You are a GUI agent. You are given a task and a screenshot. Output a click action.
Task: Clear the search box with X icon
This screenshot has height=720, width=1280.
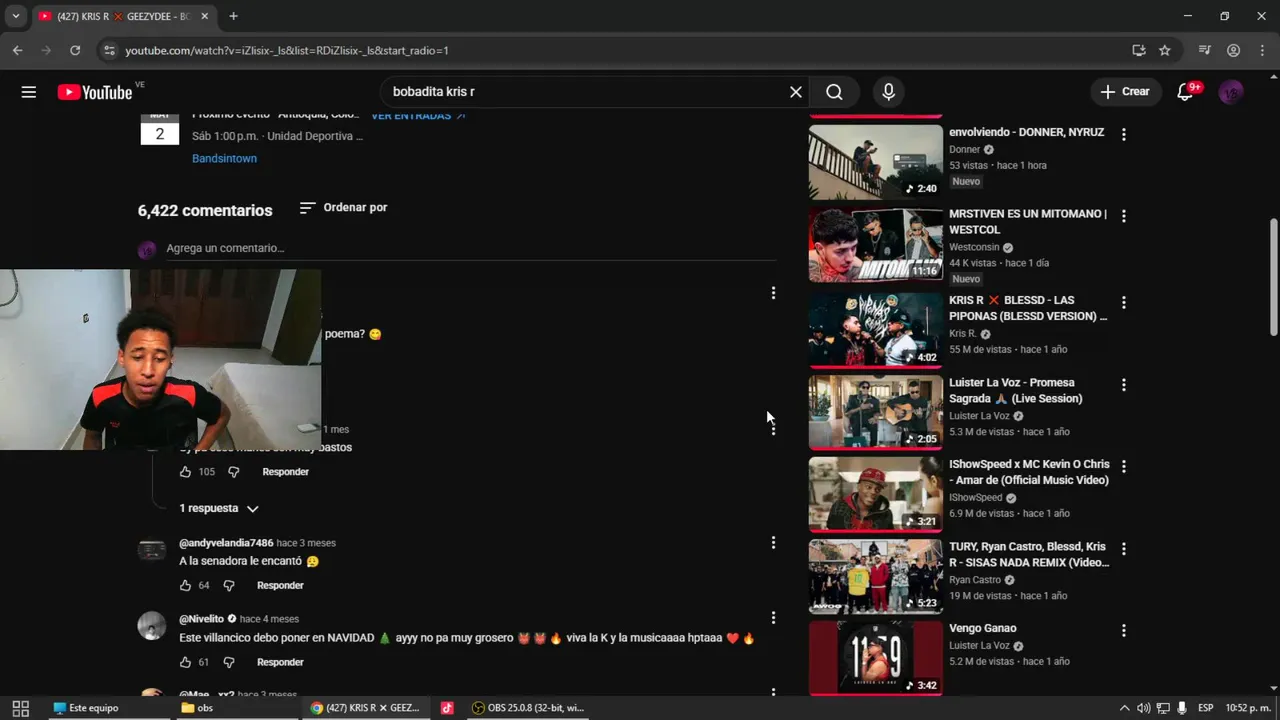pyautogui.click(x=796, y=92)
